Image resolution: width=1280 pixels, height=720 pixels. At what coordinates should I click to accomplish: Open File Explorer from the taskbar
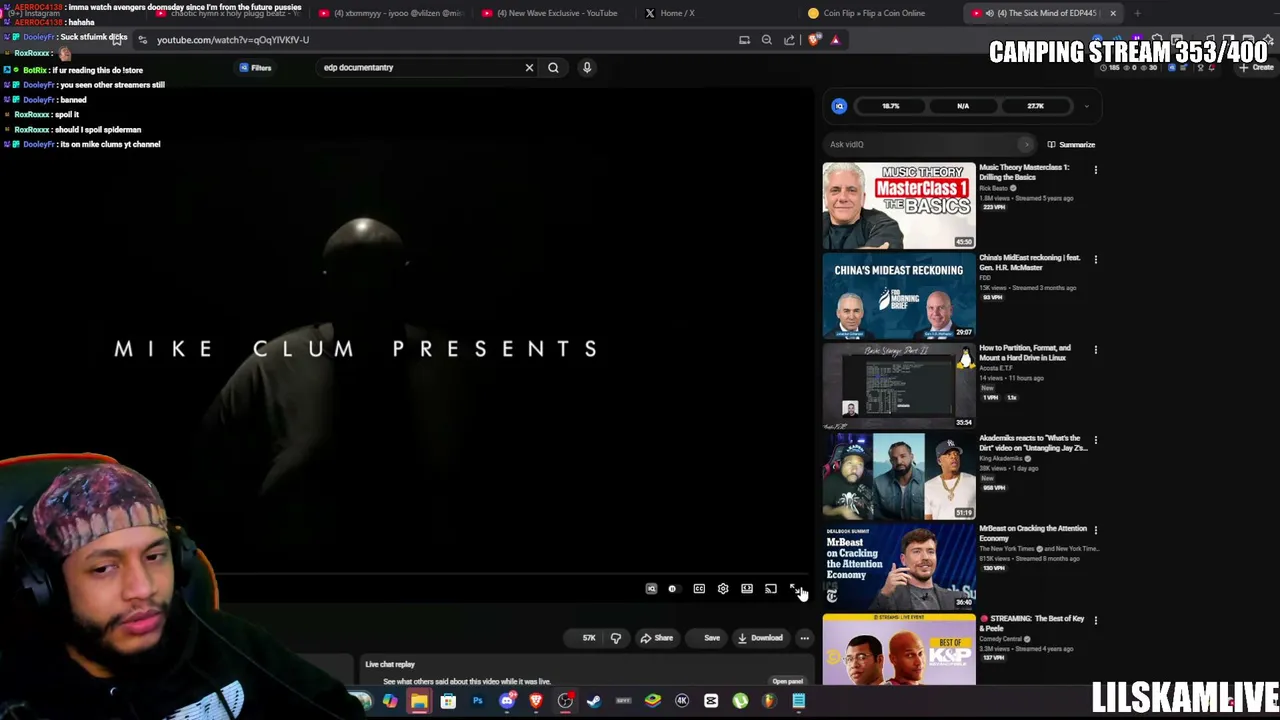pyautogui.click(x=419, y=701)
